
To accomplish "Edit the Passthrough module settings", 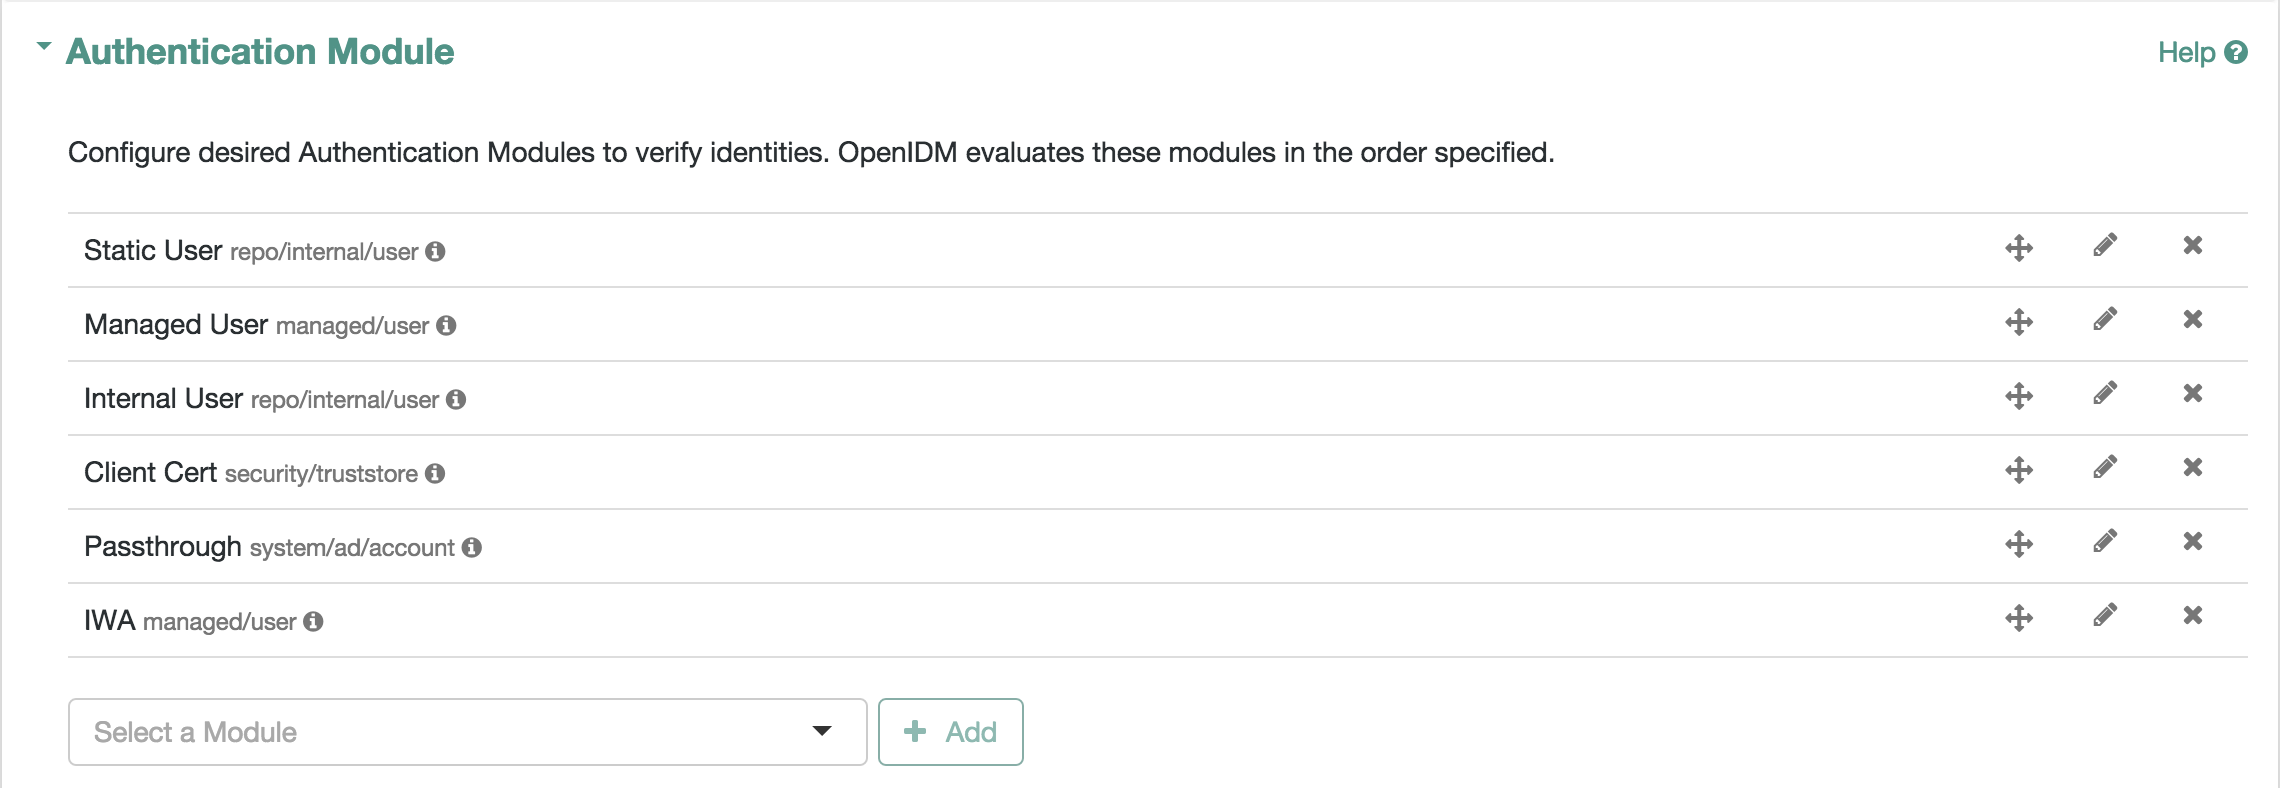I will (x=2105, y=542).
